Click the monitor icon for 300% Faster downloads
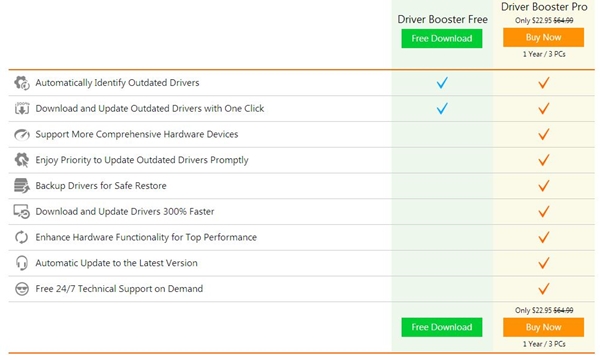The width and height of the screenshot is (600, 360). click(x=22, y=212)
